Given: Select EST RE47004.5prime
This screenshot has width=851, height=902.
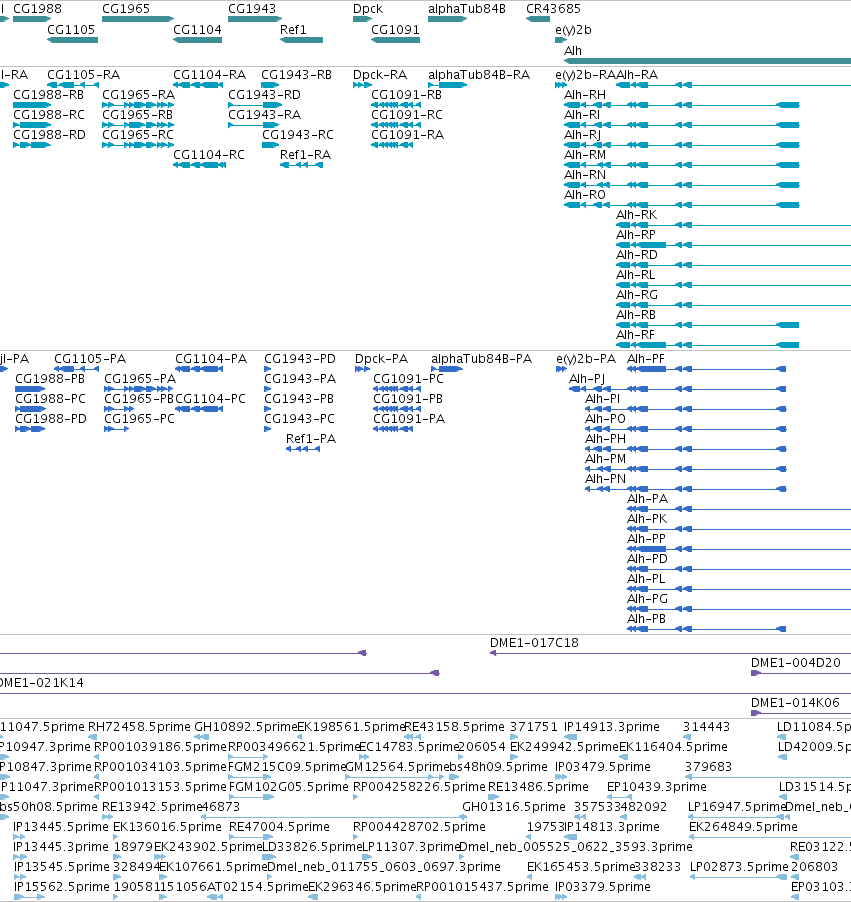Looking at the screenshot, I should tap(279, 827).
